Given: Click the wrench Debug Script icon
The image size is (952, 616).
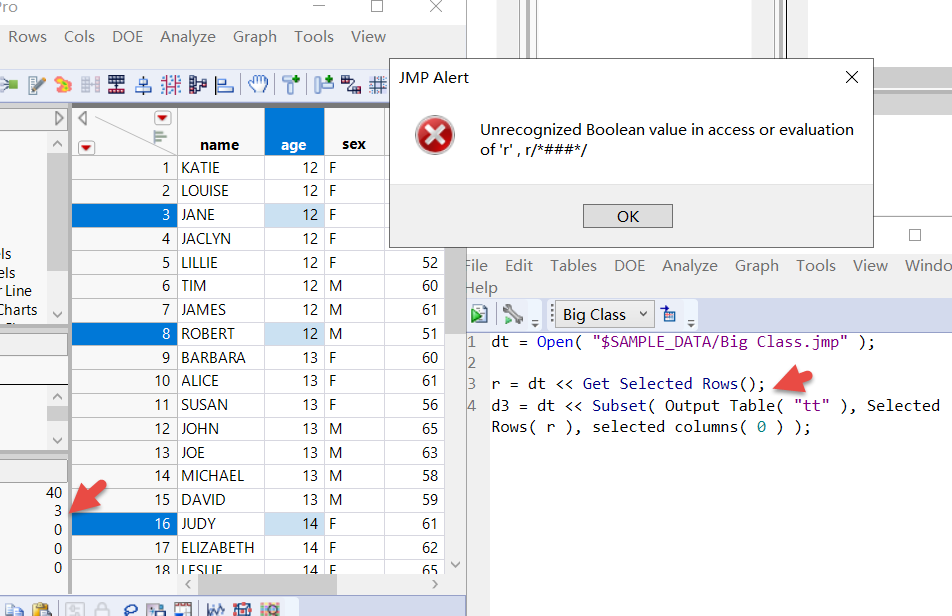Looking at the screenshot, I should coord(512,314).
